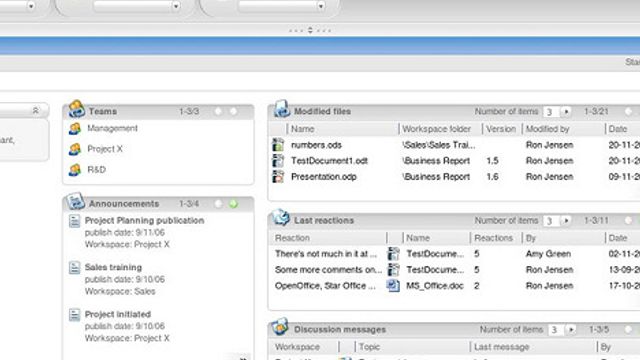
Task: Click the Modified files panel icon
Action: 282,109
